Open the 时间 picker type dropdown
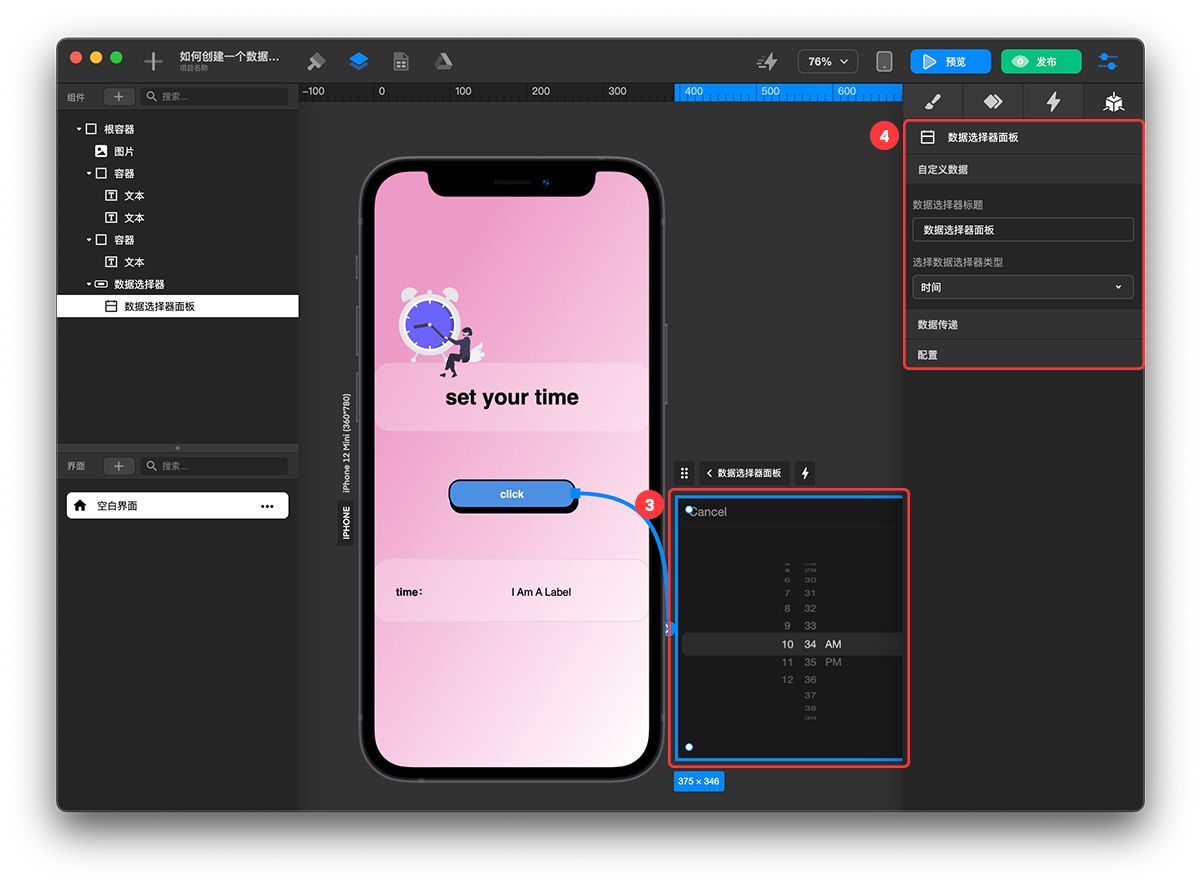Viewport: 1200px width, 886px height. pos(1023,287)
